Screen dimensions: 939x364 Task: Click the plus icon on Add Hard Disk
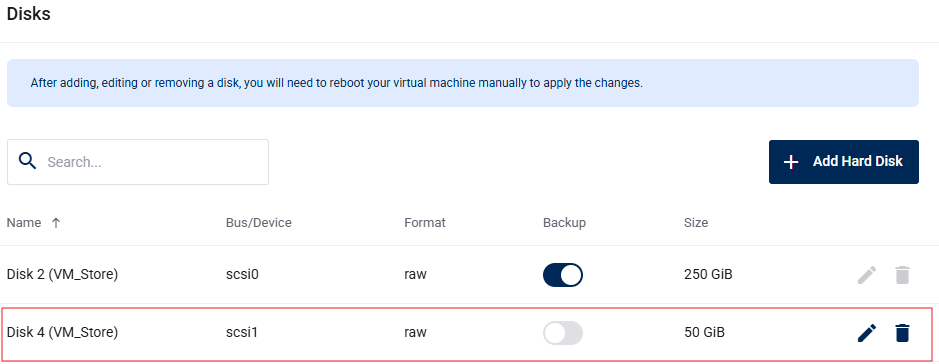pyautogui.click(x=791, y=162)
